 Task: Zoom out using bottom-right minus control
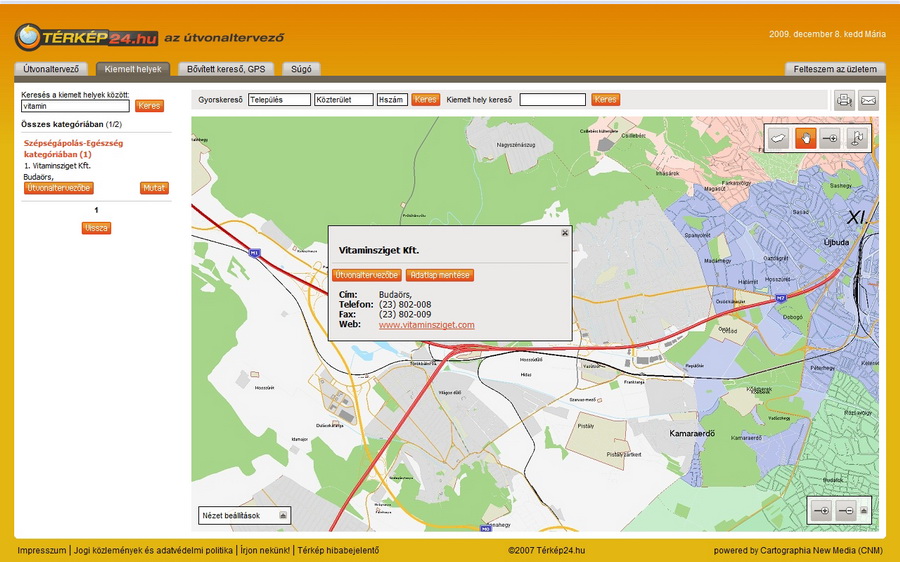point(846,510)
